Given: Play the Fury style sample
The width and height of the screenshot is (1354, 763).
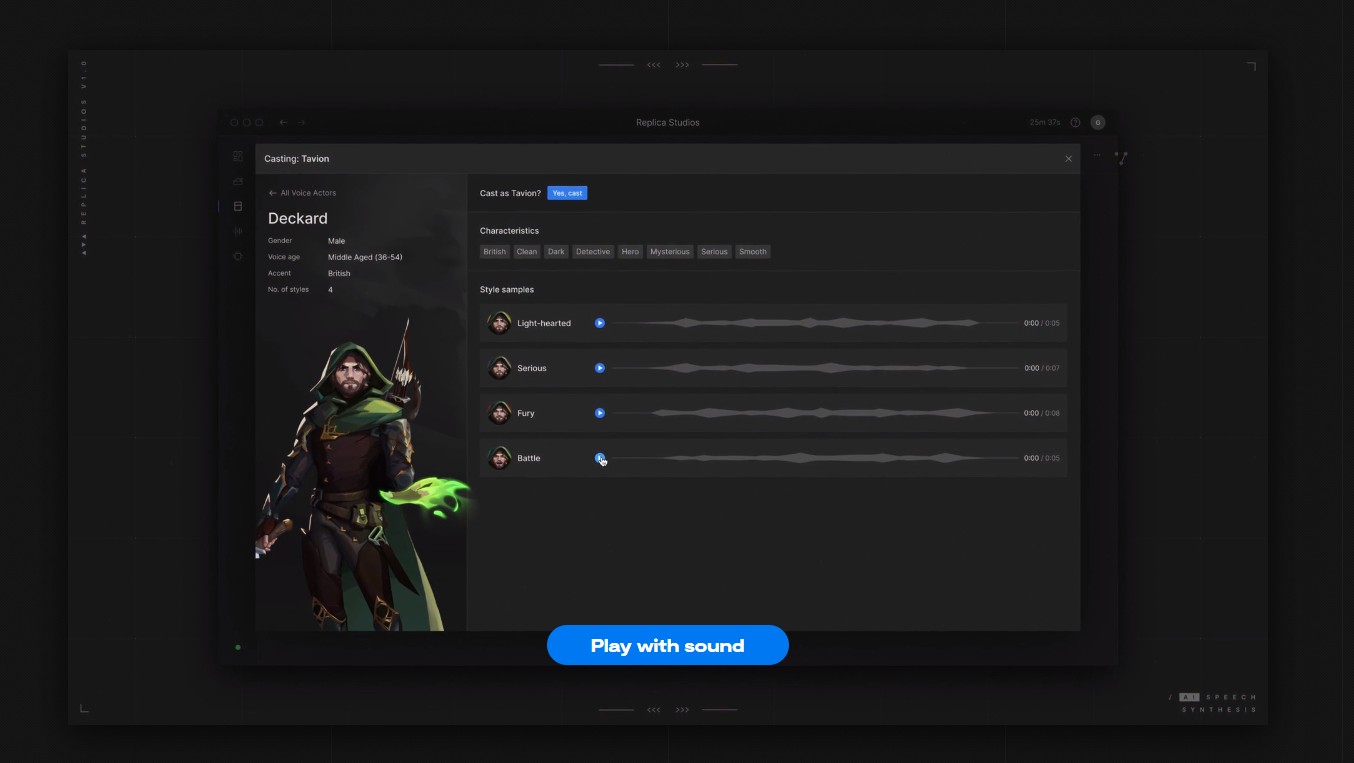Looking at the screenshot, I should (x=600, y=413).
